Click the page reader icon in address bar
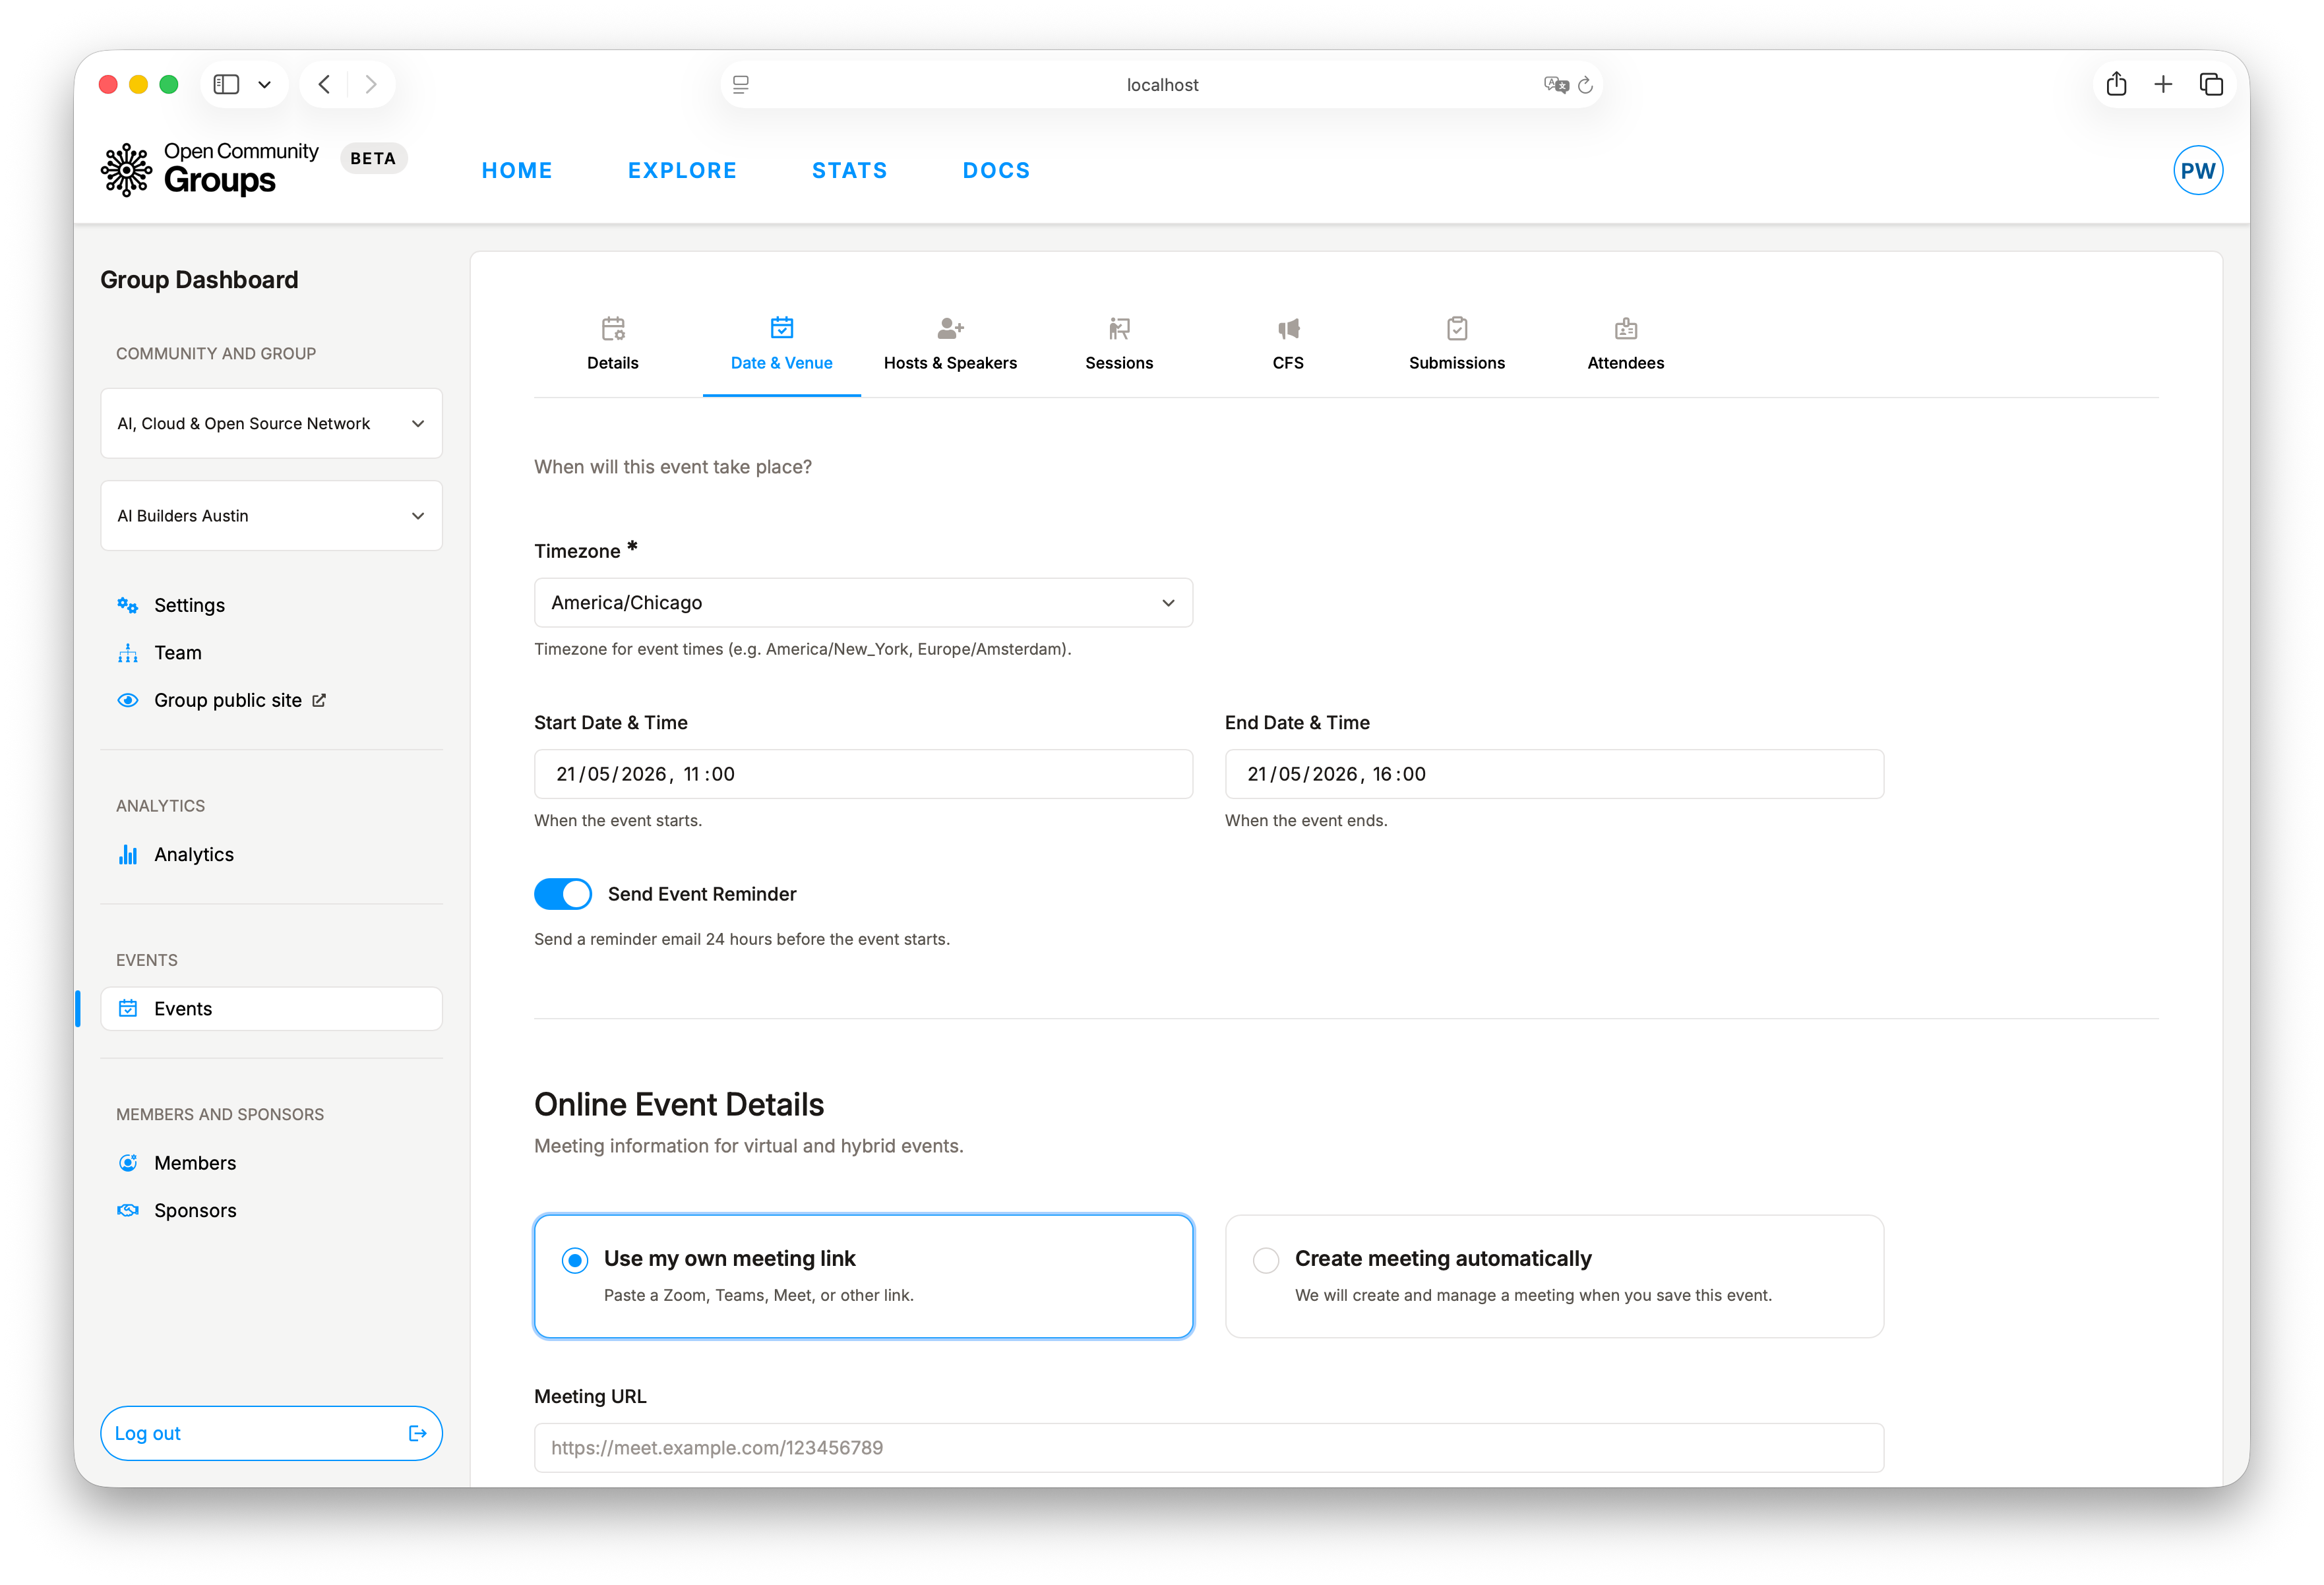The width and height of the screenshot is (2324, 1585). [741, 85]
